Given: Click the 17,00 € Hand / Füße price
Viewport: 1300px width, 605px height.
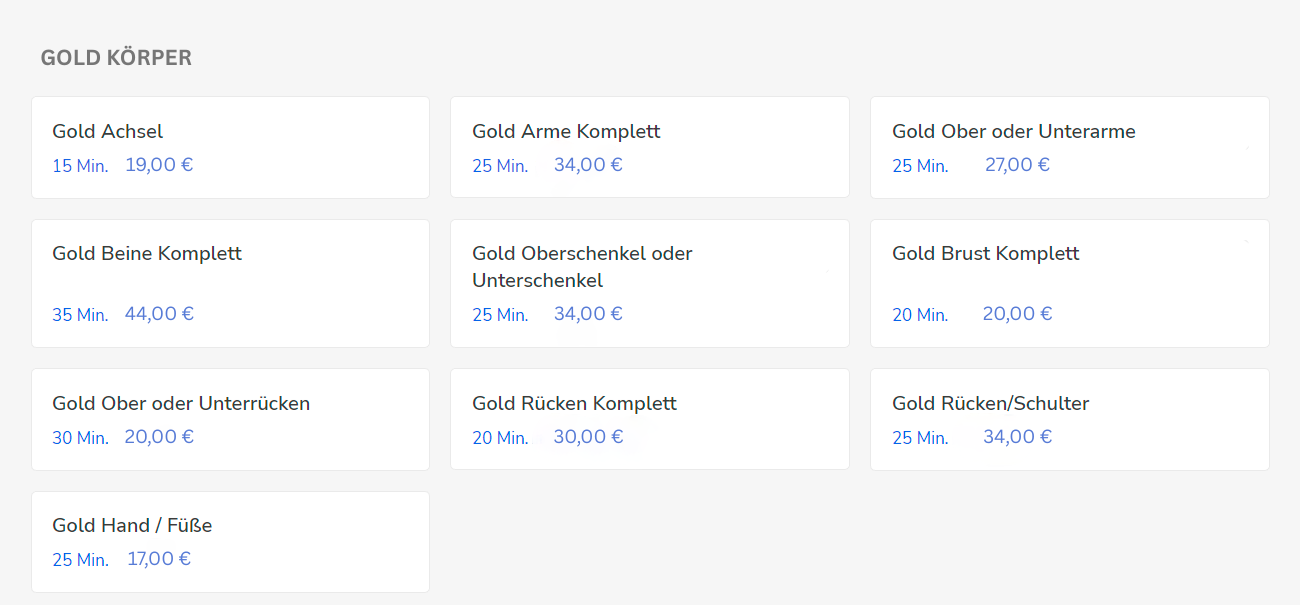Looking at the screenshot, I should pos(159,559).
